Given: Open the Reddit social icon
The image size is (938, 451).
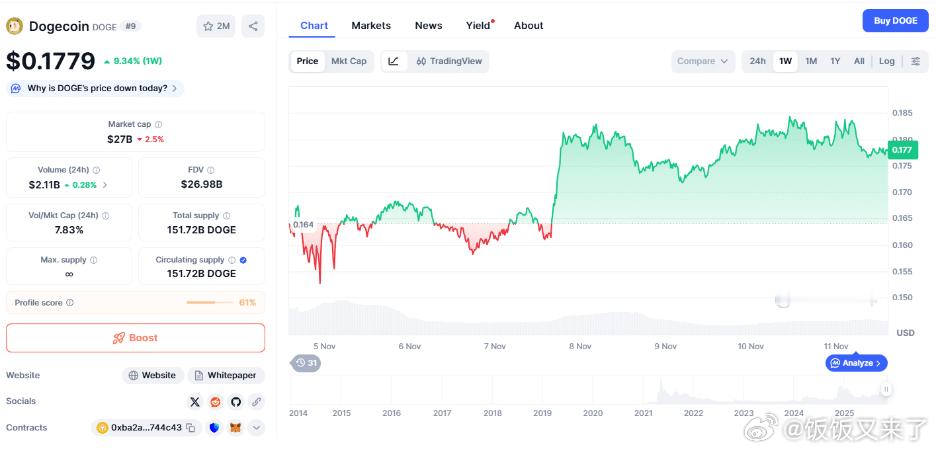Looking at the screenshot, I should coord(215,401).
